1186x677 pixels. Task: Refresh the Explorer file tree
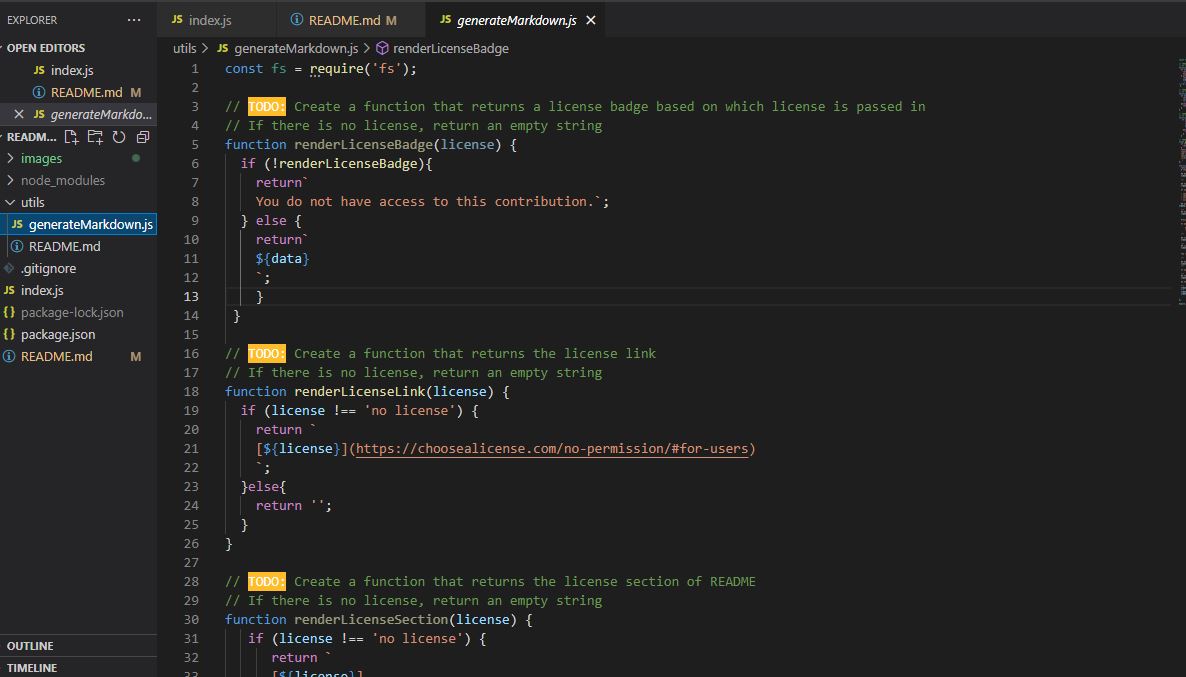(x=119, y=137)
